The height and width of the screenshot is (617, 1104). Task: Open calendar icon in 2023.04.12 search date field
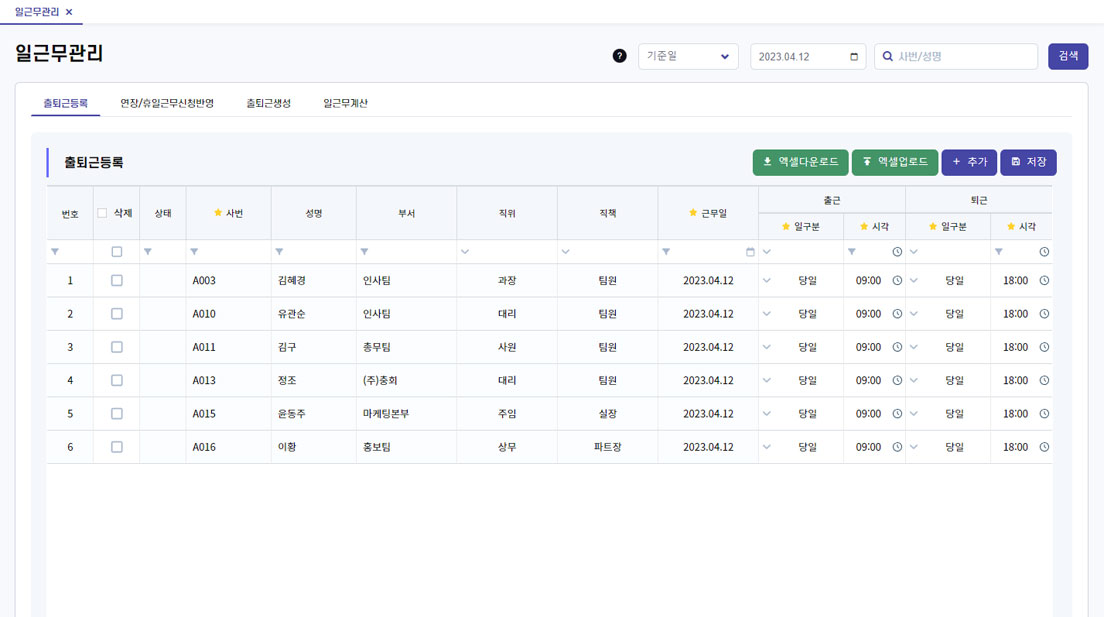click(854, 57)
